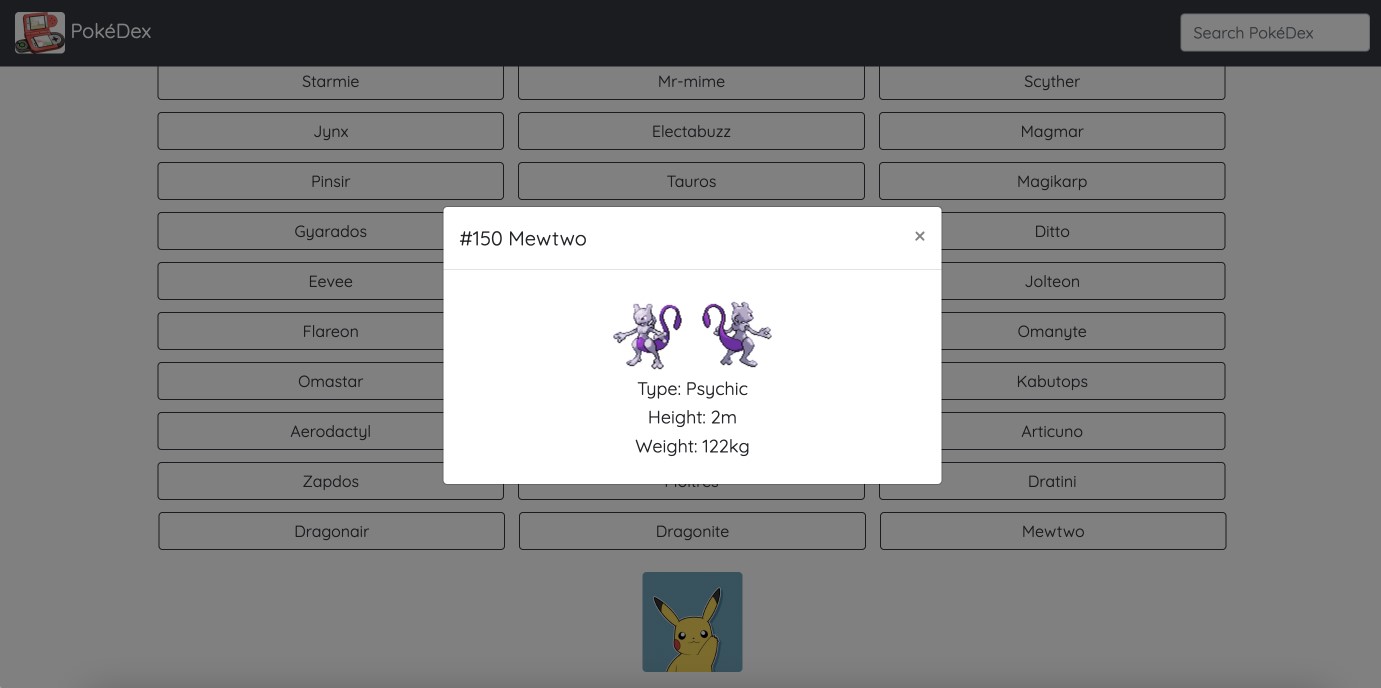Click the PokéDex brand text link

pyautogui.click(x=111, y=32)
